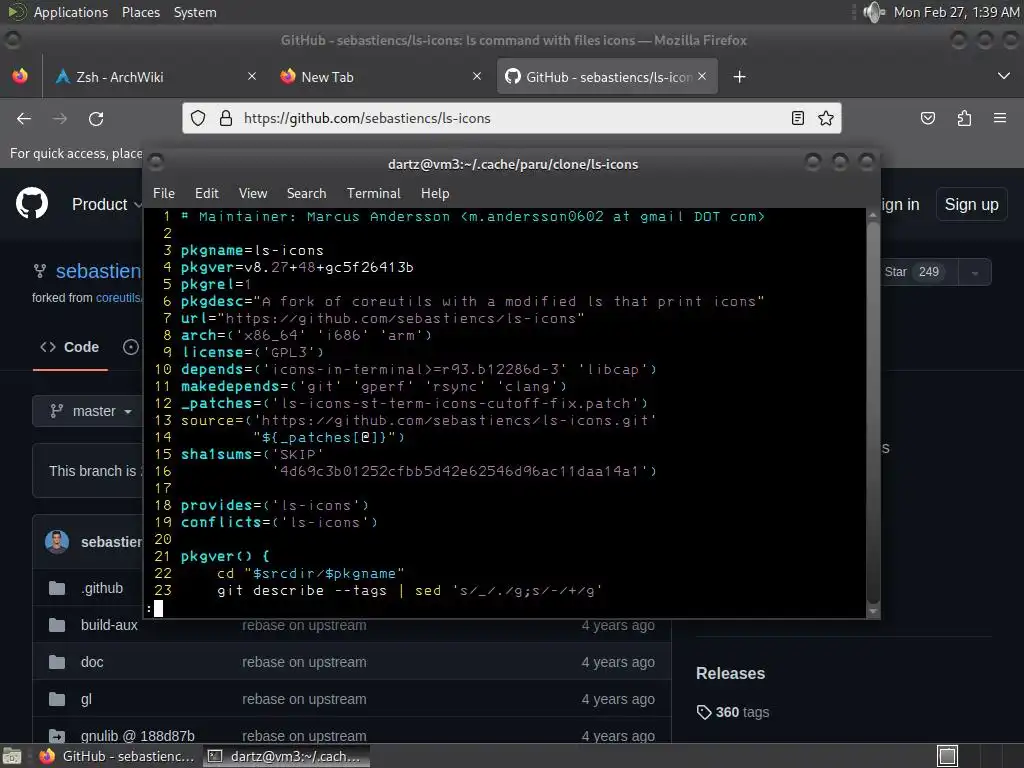1024x768 pixels.
Task: Expand the list all tabs chevron
Action: coord(1004,76)
